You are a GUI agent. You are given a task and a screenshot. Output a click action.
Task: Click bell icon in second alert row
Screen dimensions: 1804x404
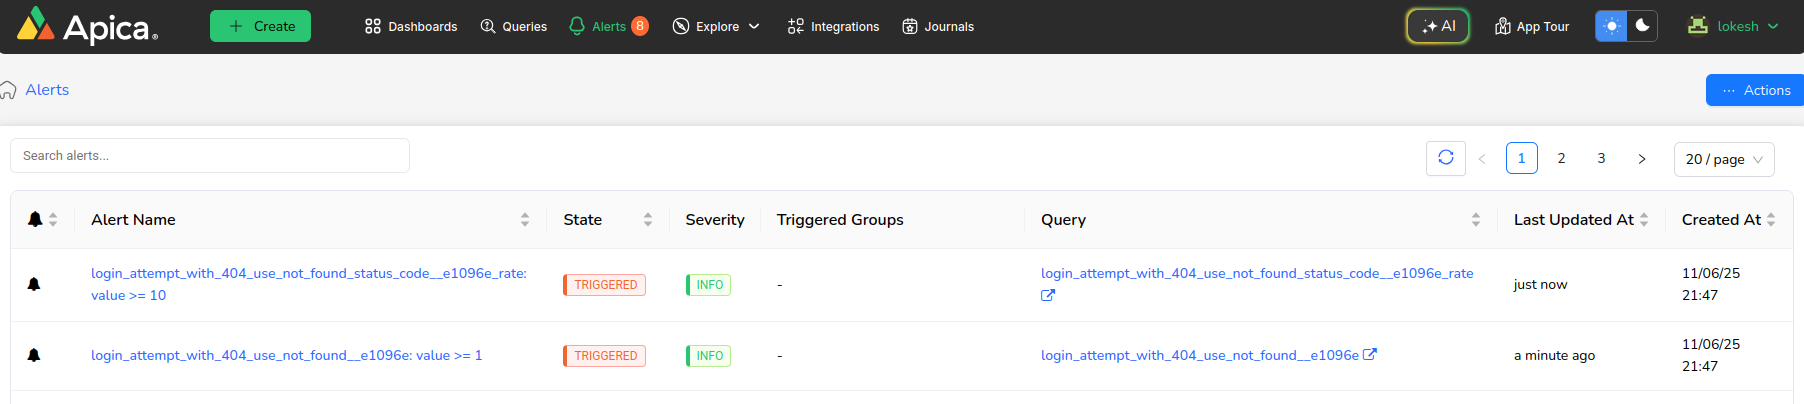tap(34, 356)
